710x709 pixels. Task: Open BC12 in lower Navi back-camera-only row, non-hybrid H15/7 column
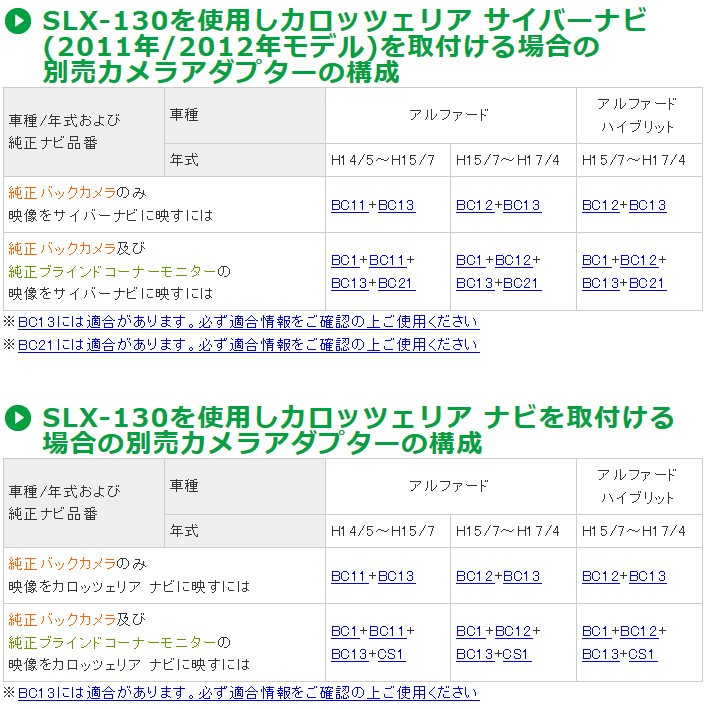475,576
